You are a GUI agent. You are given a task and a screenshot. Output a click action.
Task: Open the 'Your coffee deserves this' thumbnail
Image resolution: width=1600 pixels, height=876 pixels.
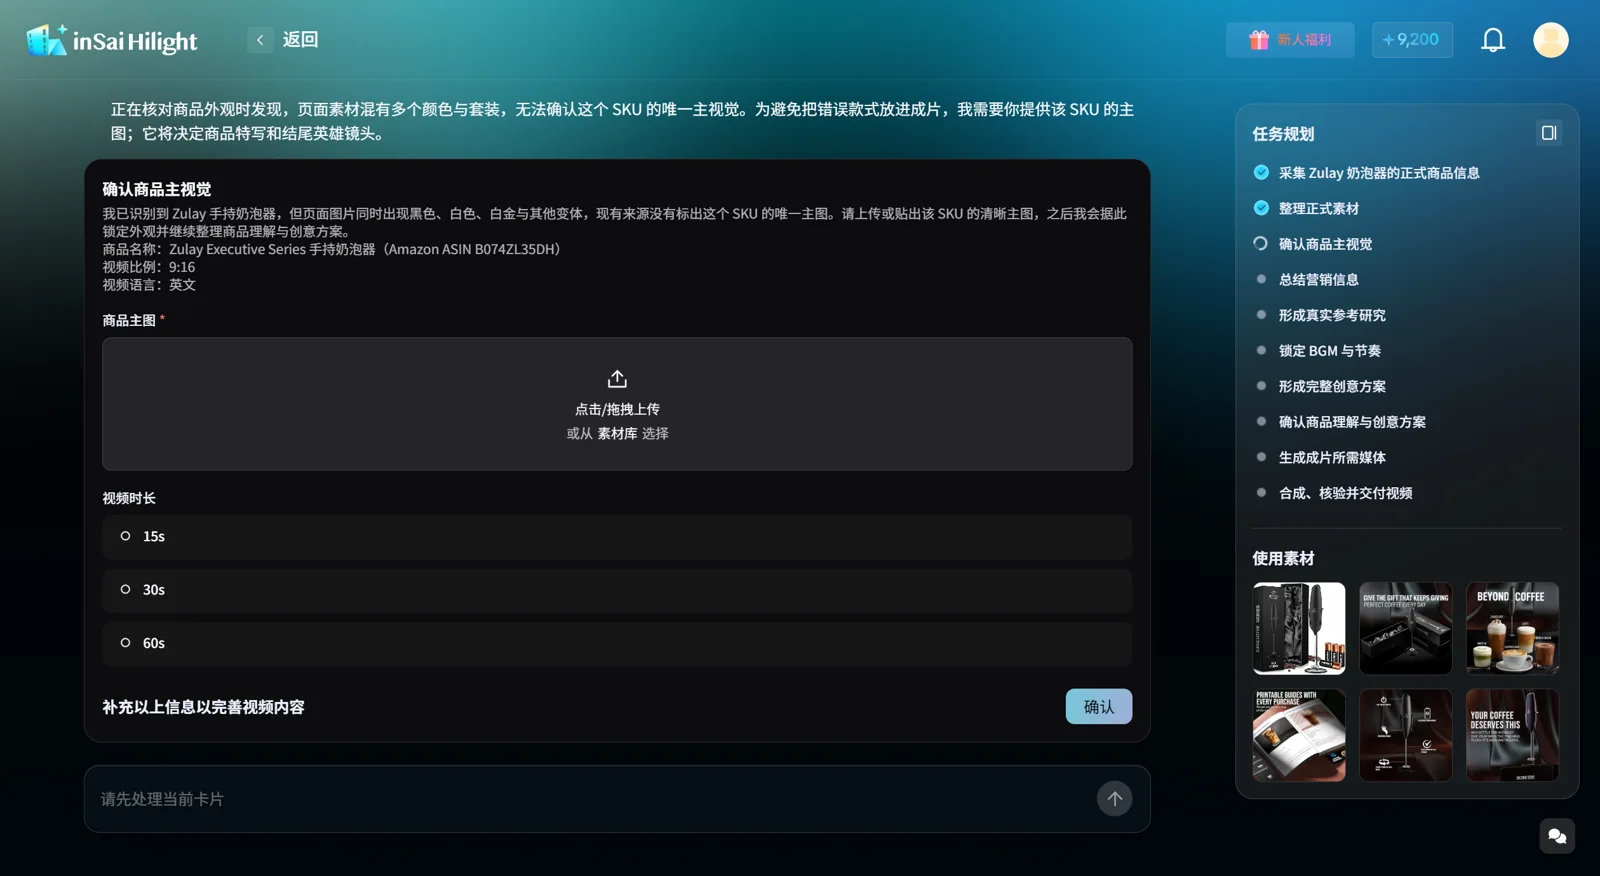pos(1512,735)
